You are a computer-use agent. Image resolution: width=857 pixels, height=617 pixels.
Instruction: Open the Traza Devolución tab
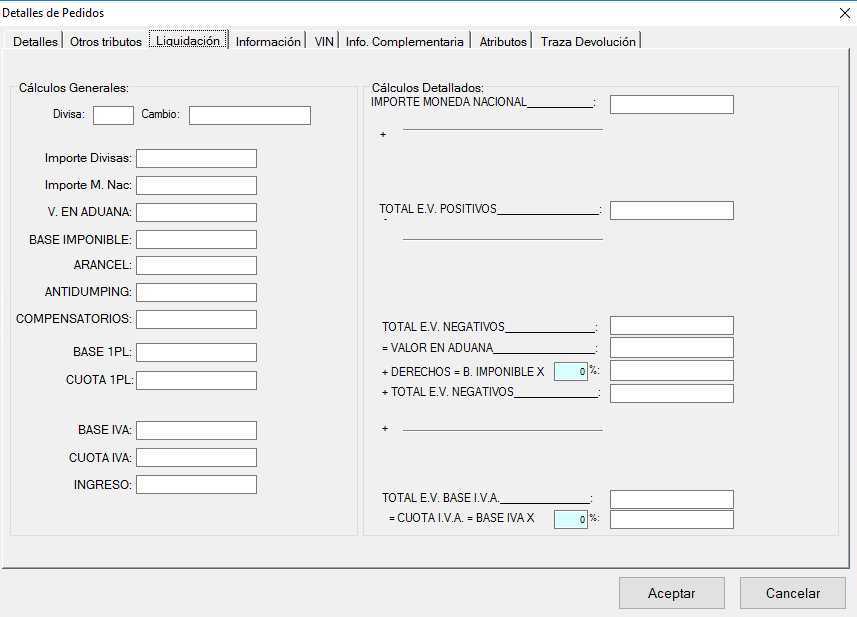pyautogui.click(x=587, y=42)
